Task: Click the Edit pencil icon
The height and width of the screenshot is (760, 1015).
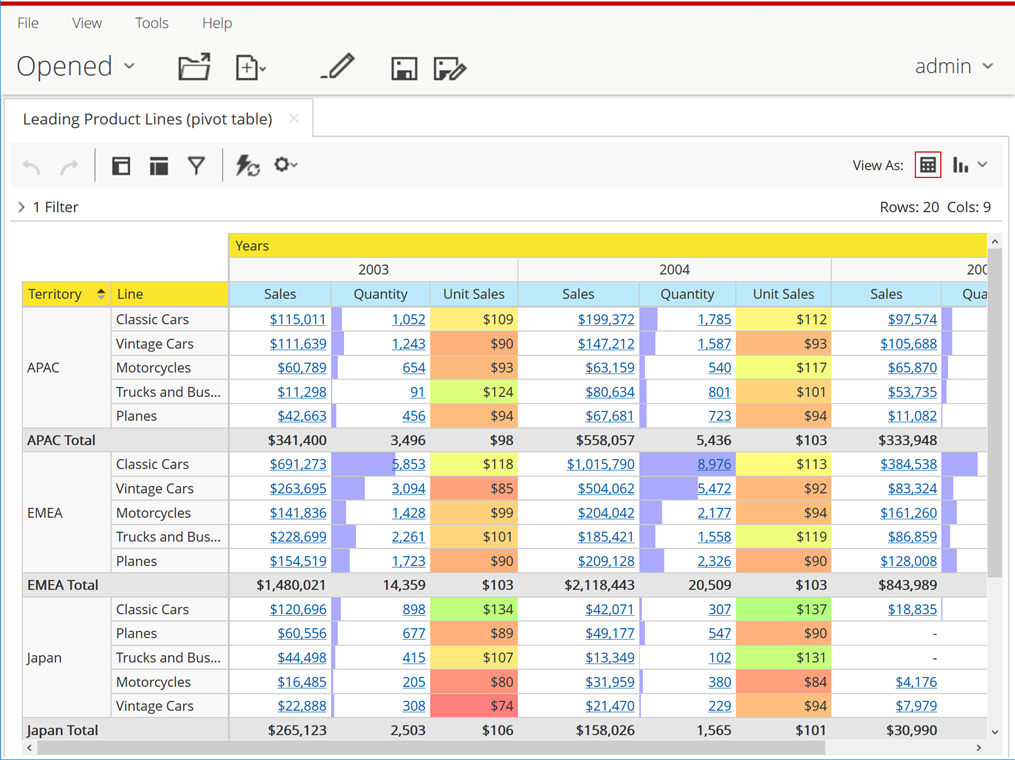Action: (337, 67)
